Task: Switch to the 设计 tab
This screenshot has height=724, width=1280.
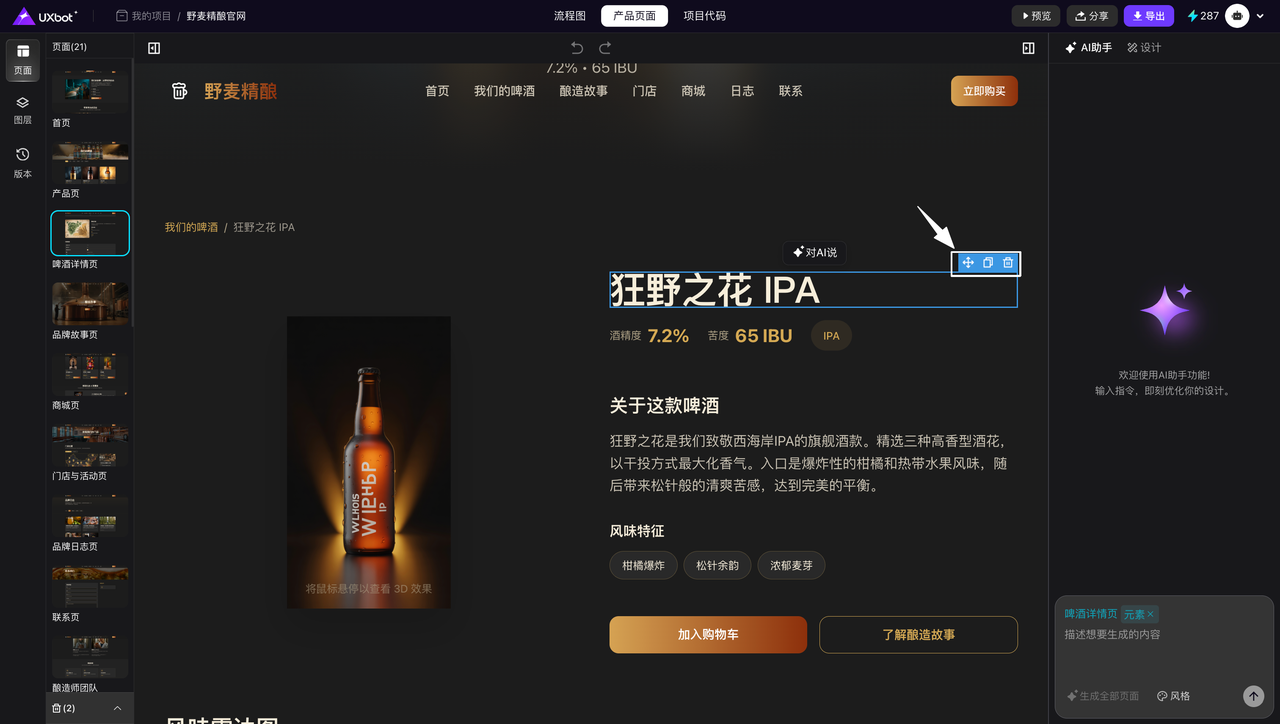Action: click(1144, 48)
